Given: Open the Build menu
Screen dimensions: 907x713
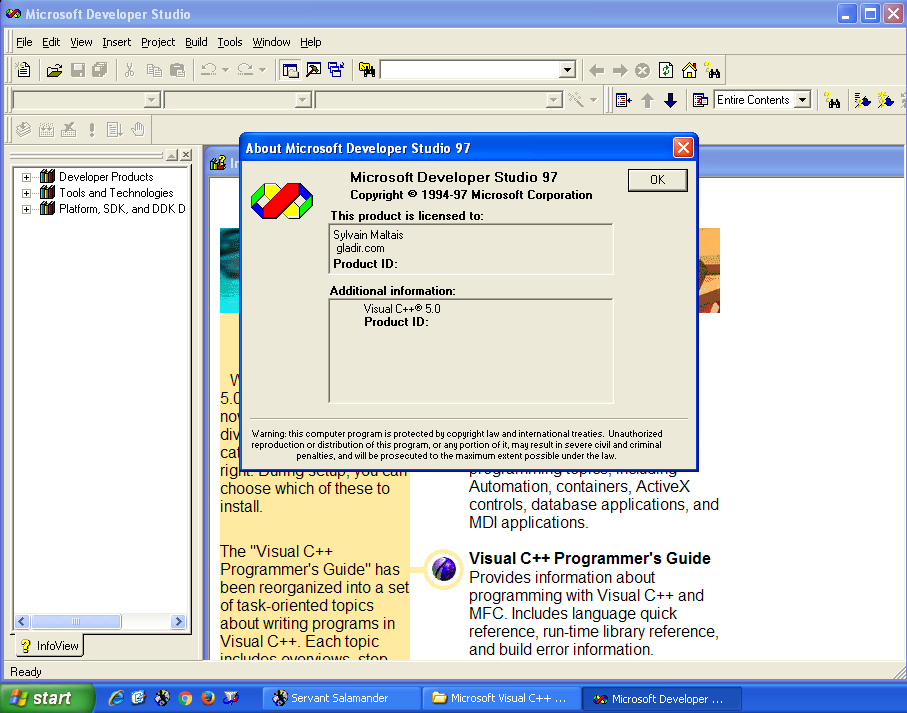Looking at the screenshot, I should coord(196,42).
